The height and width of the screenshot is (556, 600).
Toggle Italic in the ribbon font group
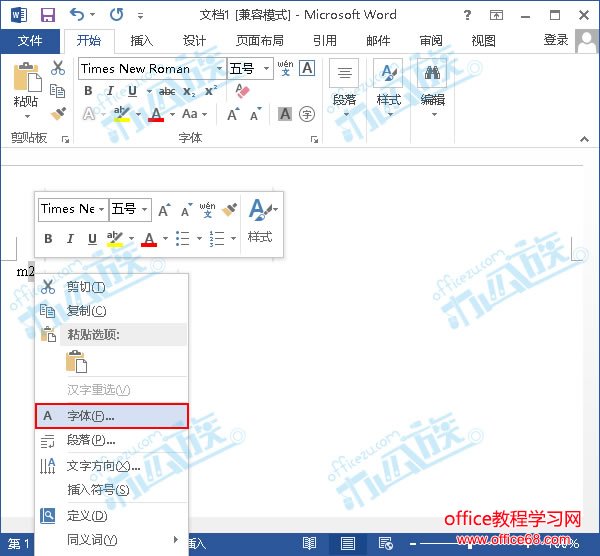point(110,91)
